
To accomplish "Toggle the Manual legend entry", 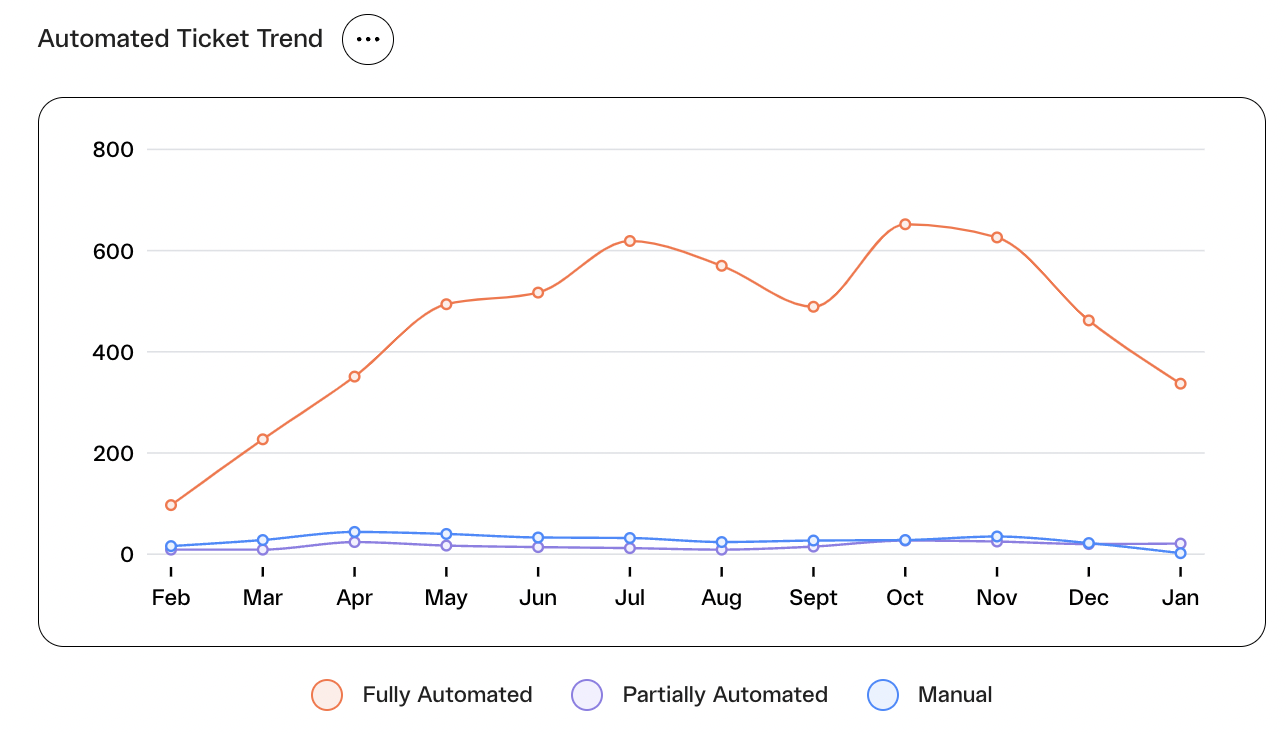I will pyautogui.click(x=930, y=695).
